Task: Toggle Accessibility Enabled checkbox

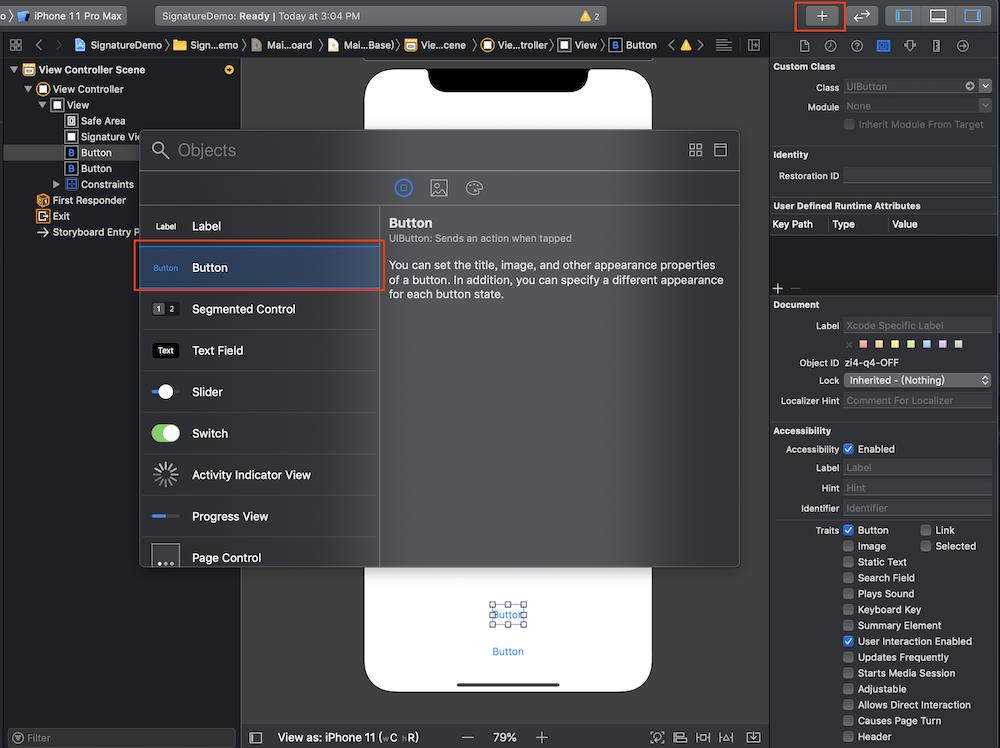Action: [x=848, y=449]
